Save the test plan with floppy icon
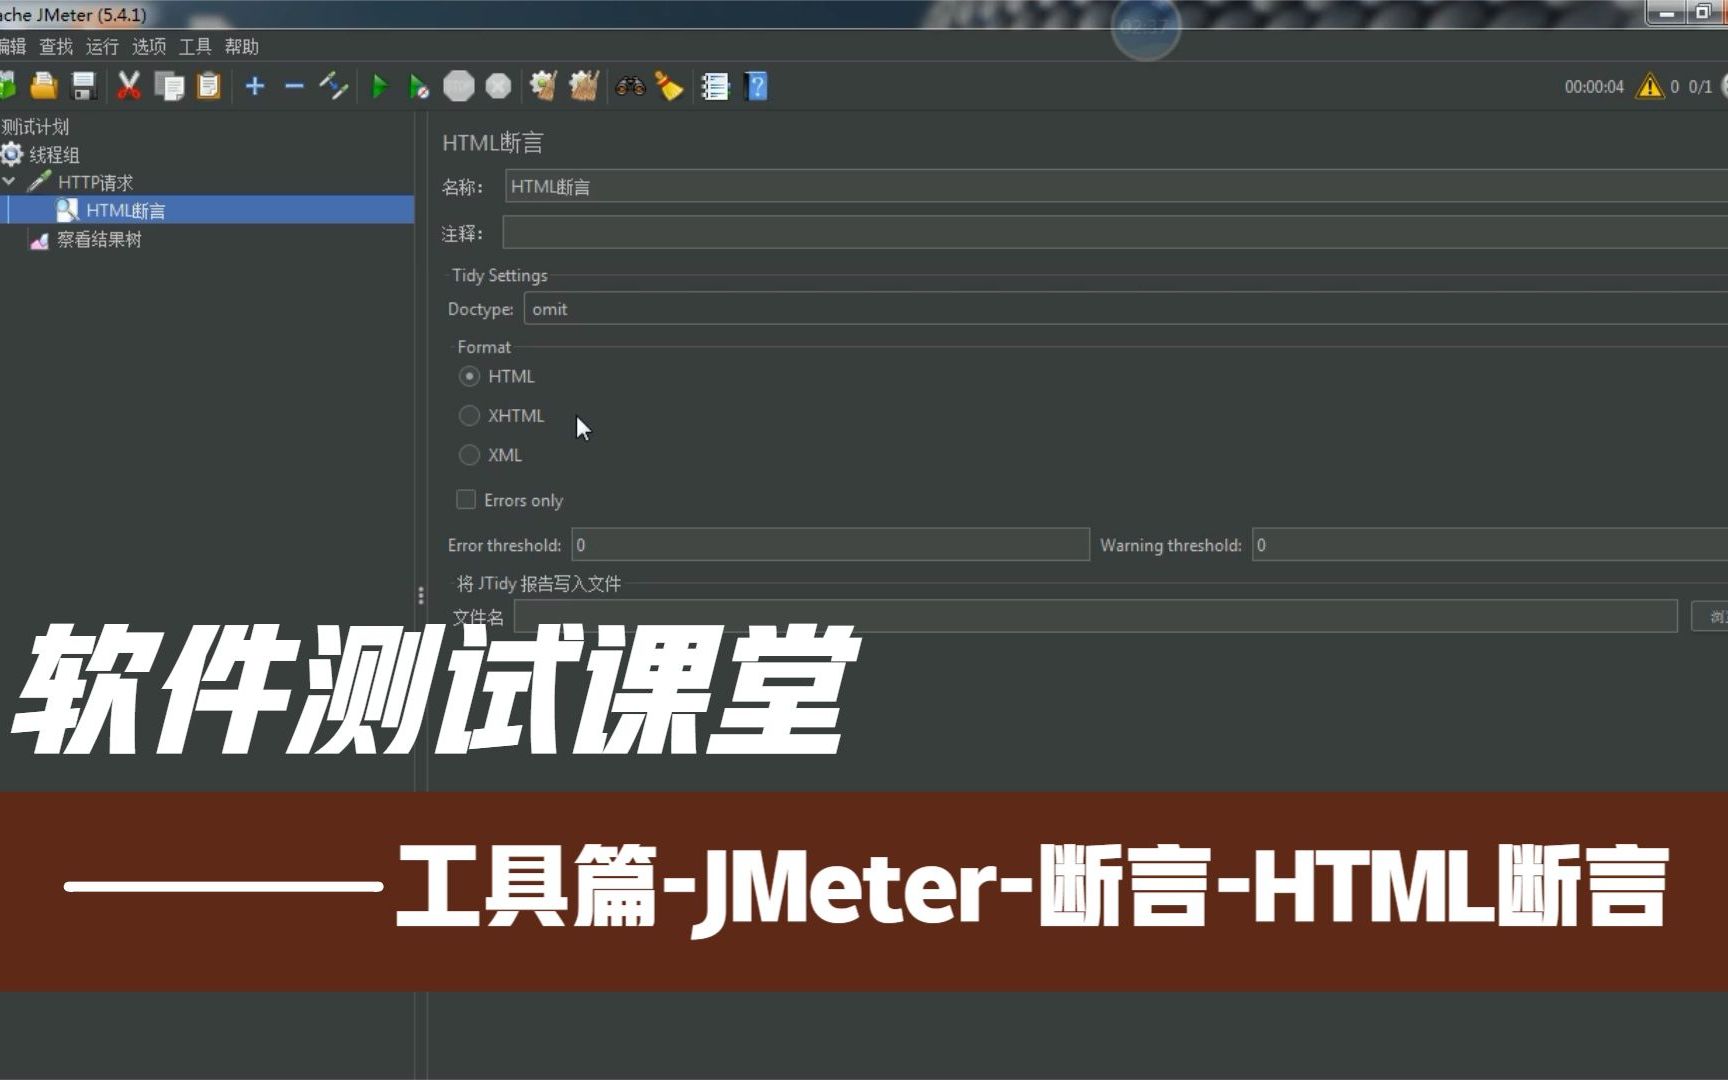 click(84, 87)
